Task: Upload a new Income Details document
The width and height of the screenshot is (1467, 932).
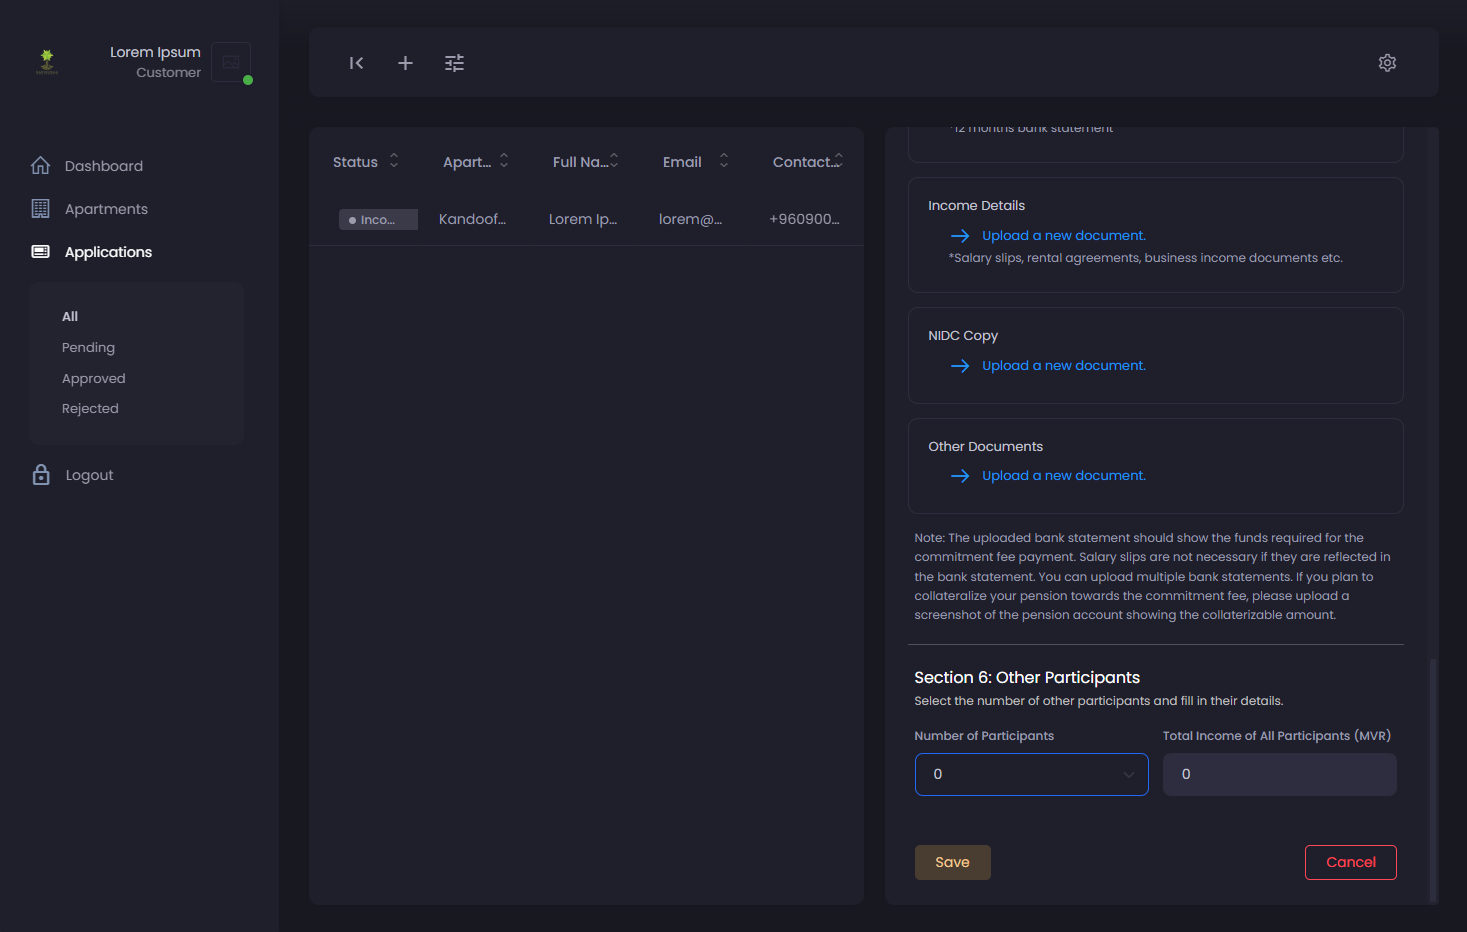Action: tap(1064, 236)
